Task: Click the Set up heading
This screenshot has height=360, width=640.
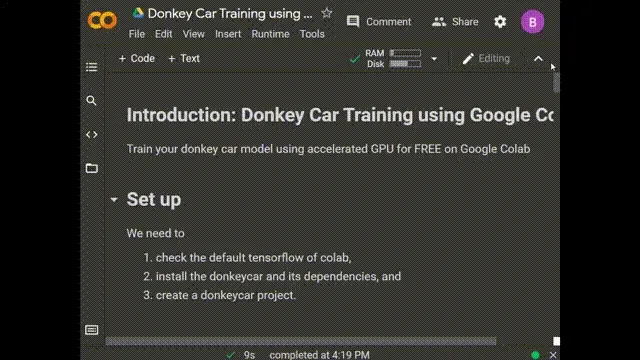Action: (x=153, y=200)
